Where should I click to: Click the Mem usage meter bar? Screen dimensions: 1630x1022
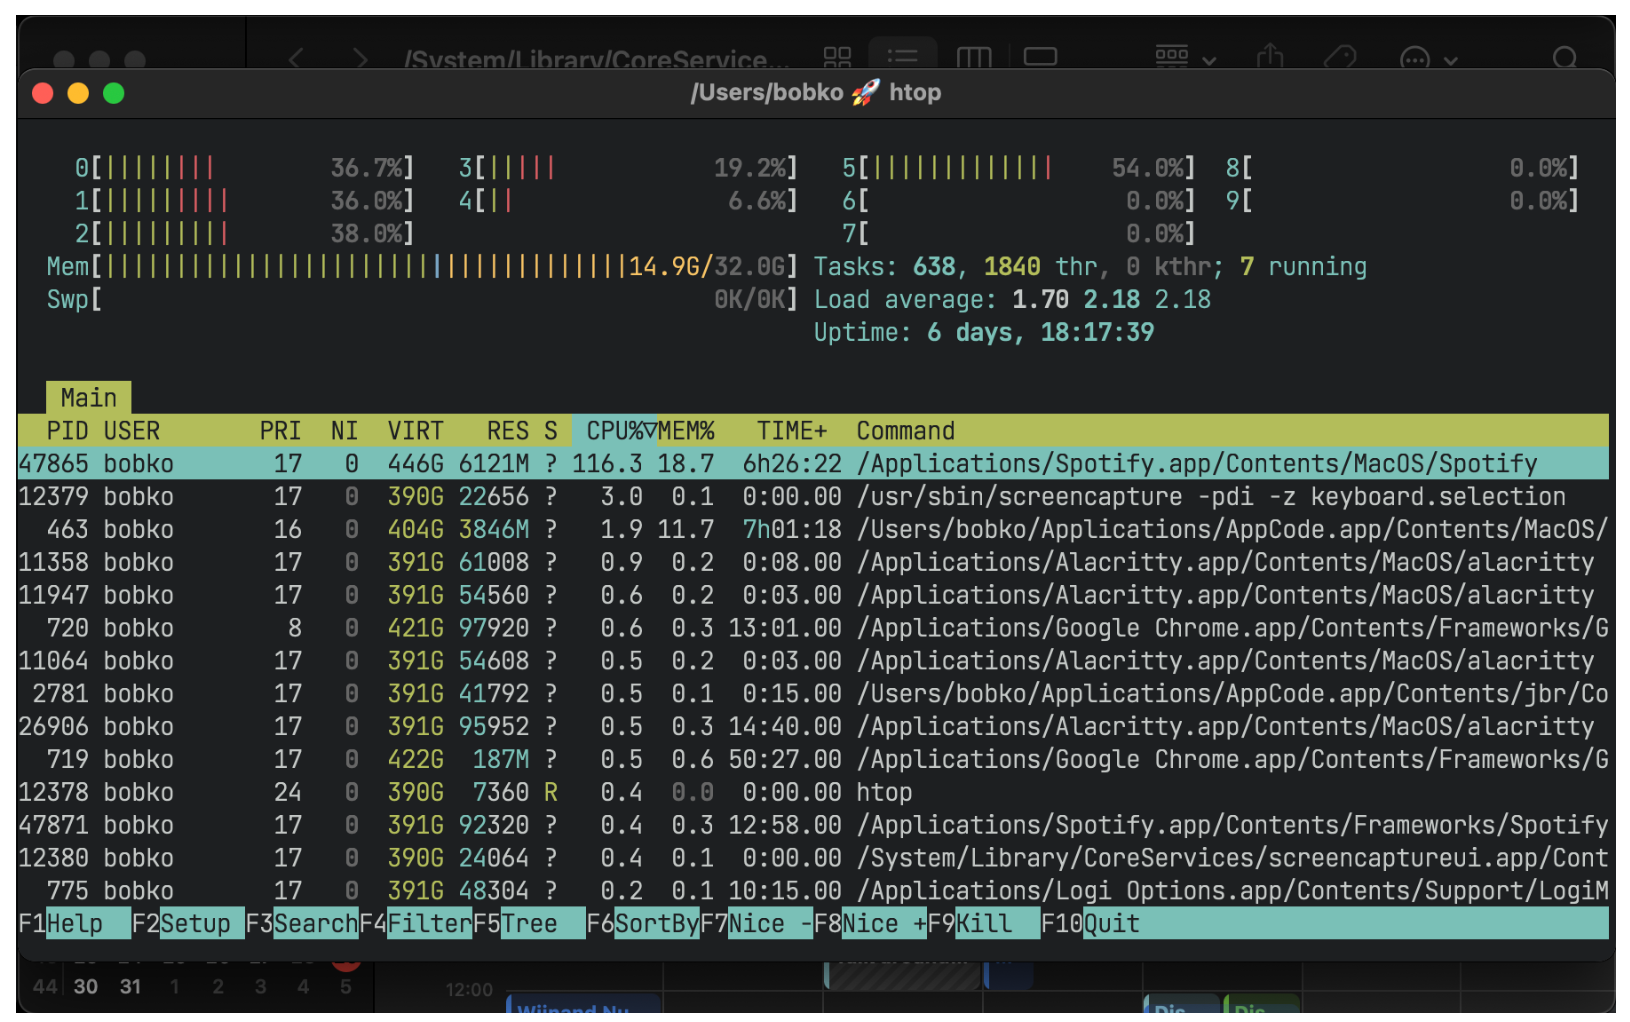tap(422, 267)
